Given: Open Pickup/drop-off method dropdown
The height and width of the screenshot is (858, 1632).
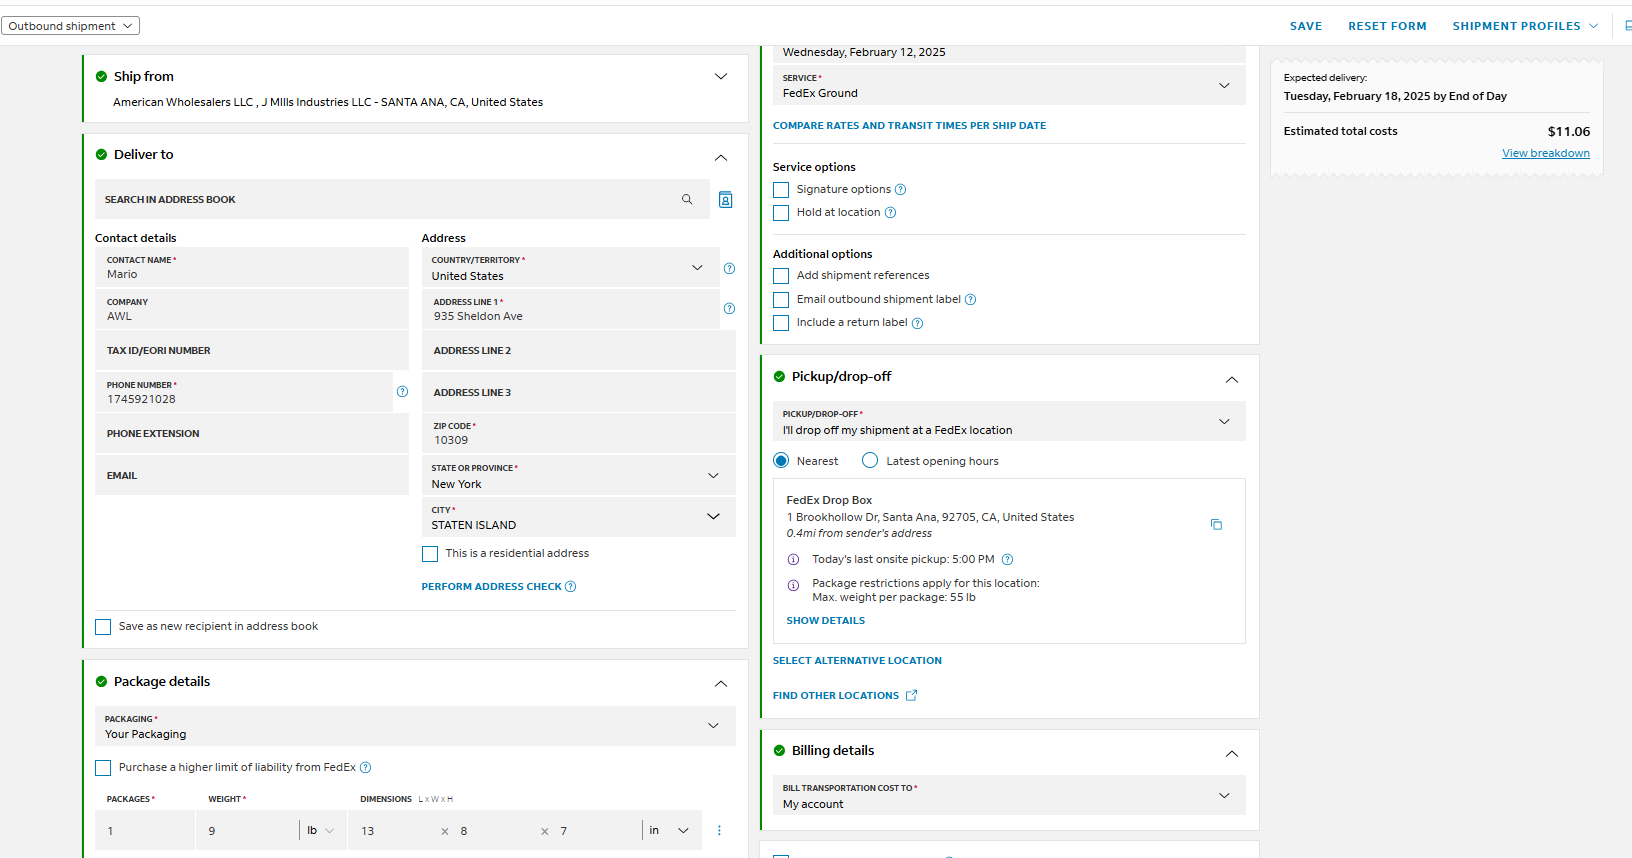Looking at the screenshot, I should 1009,421.
